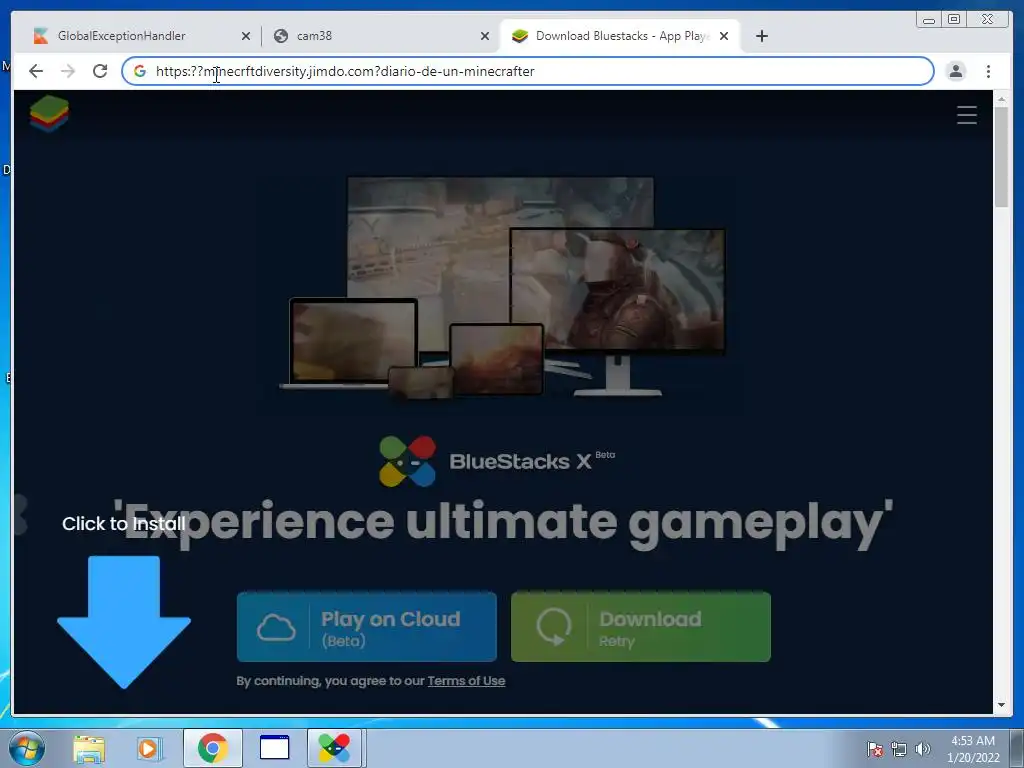Image resolution: width=1024 pixels, height=768 pixels.
Task: Click the BlueStacks X Beta logo
Action: coord(497,461)
